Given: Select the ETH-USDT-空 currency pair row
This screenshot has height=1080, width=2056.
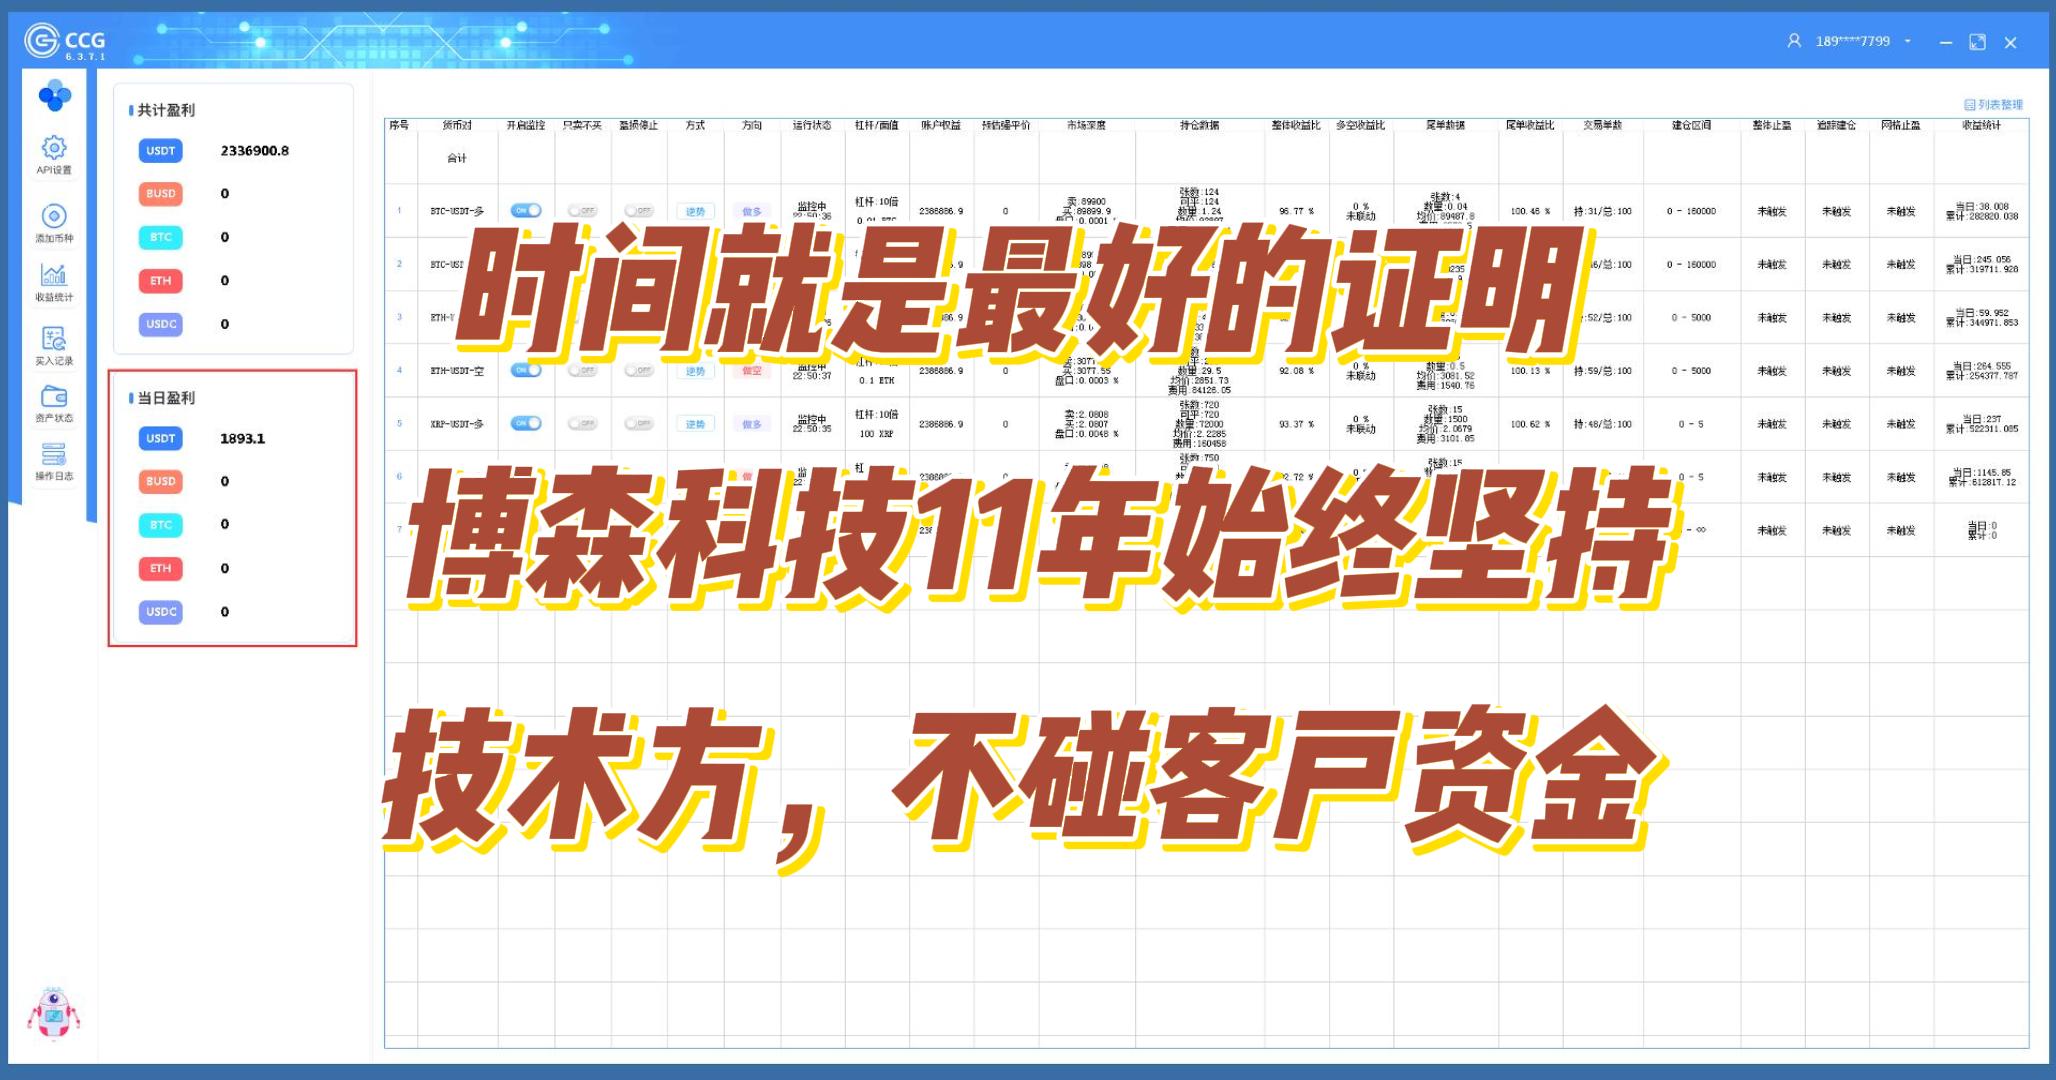Looking at the screenshot, I should click(457, 371).
